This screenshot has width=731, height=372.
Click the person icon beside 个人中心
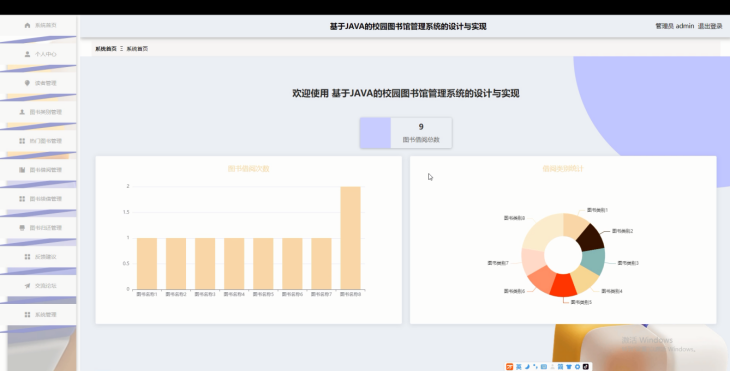(27, 54)
